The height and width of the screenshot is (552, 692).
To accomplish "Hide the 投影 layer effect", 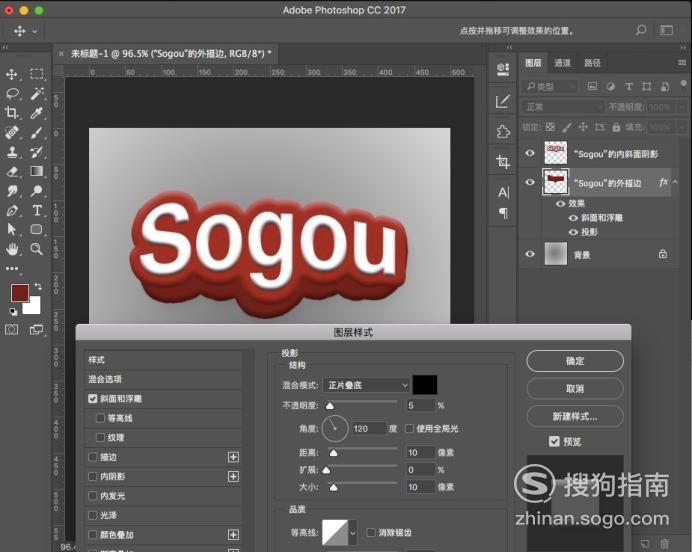I will pyautogui.click(x=573, y=232).
